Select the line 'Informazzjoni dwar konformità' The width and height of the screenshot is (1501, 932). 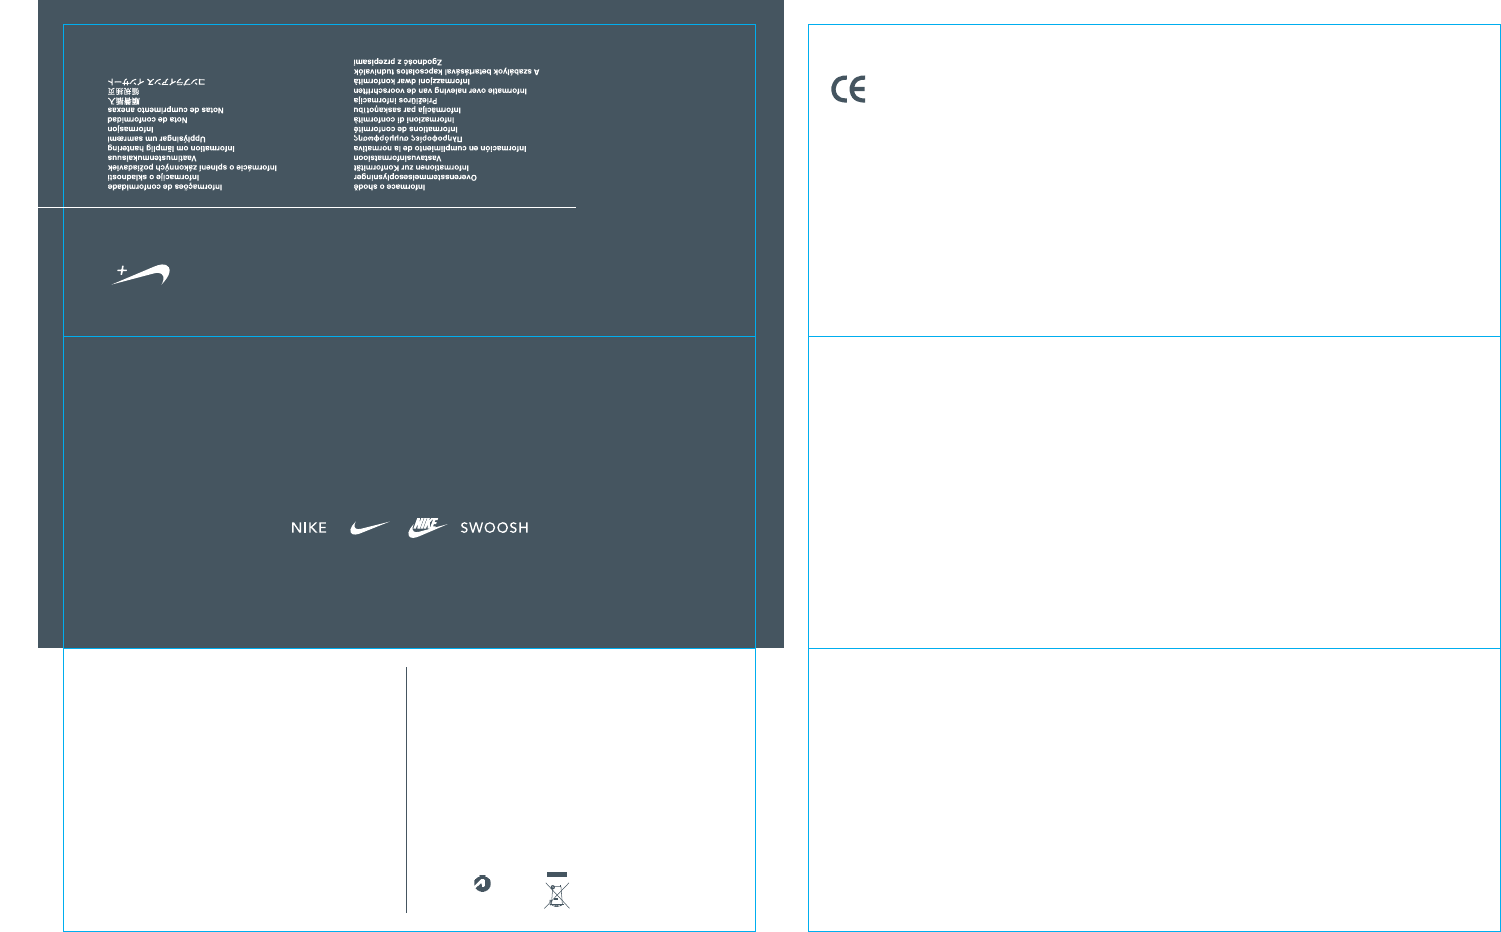coord(412,81)
